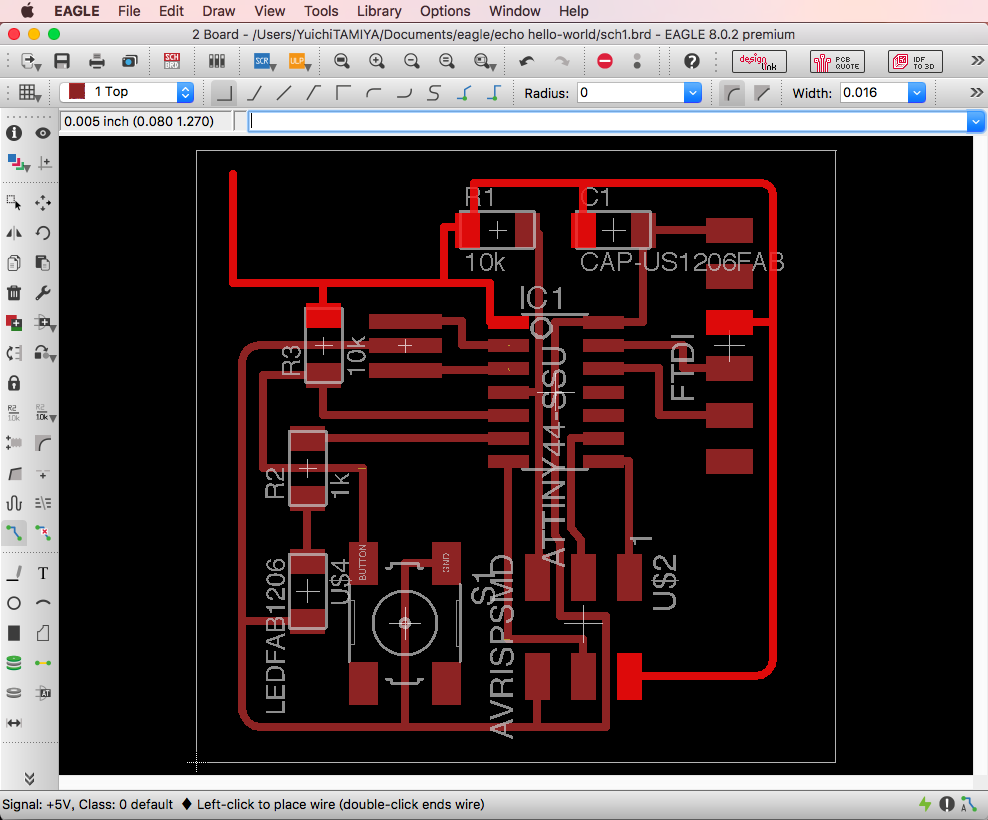Click the Save board icon

click(x=62, y=61)
